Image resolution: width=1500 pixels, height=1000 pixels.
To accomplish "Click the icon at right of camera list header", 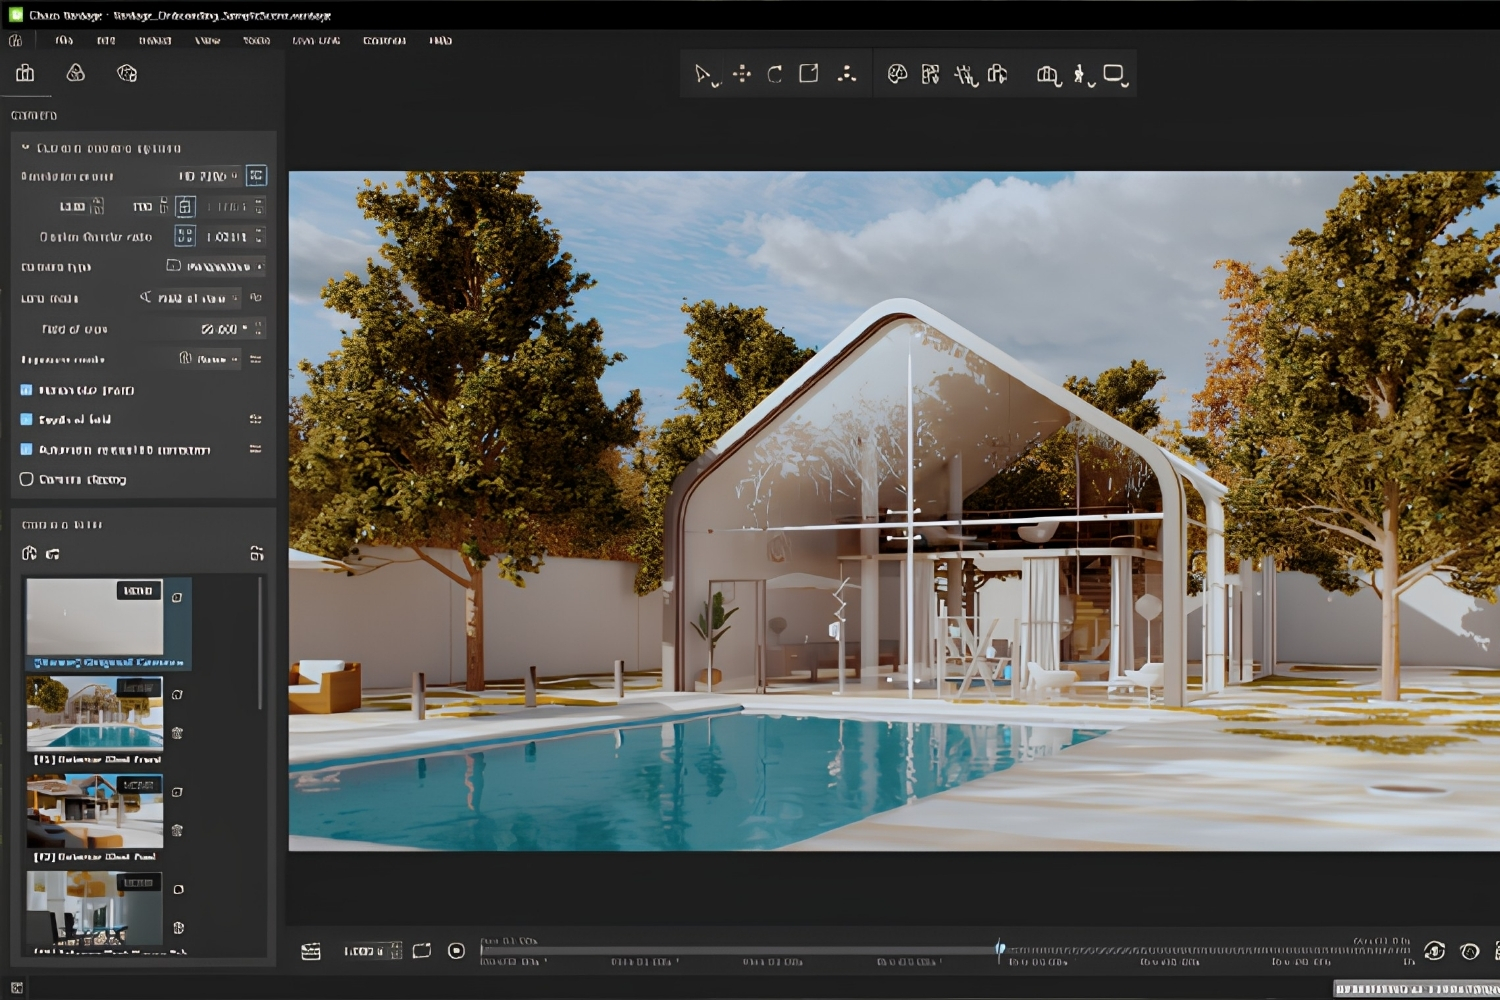I will click(256, 554).
